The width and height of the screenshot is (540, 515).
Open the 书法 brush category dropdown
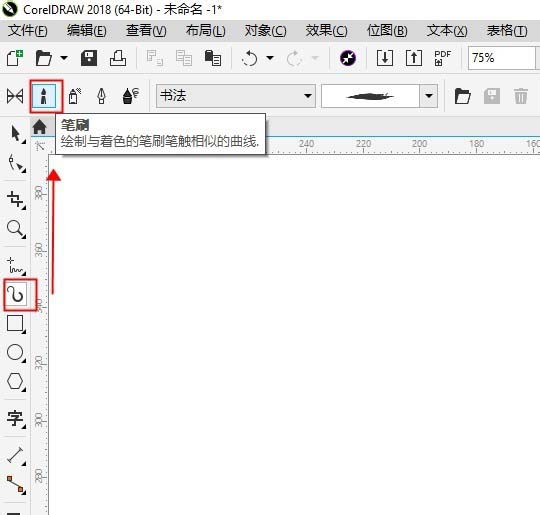click(236, 96)
